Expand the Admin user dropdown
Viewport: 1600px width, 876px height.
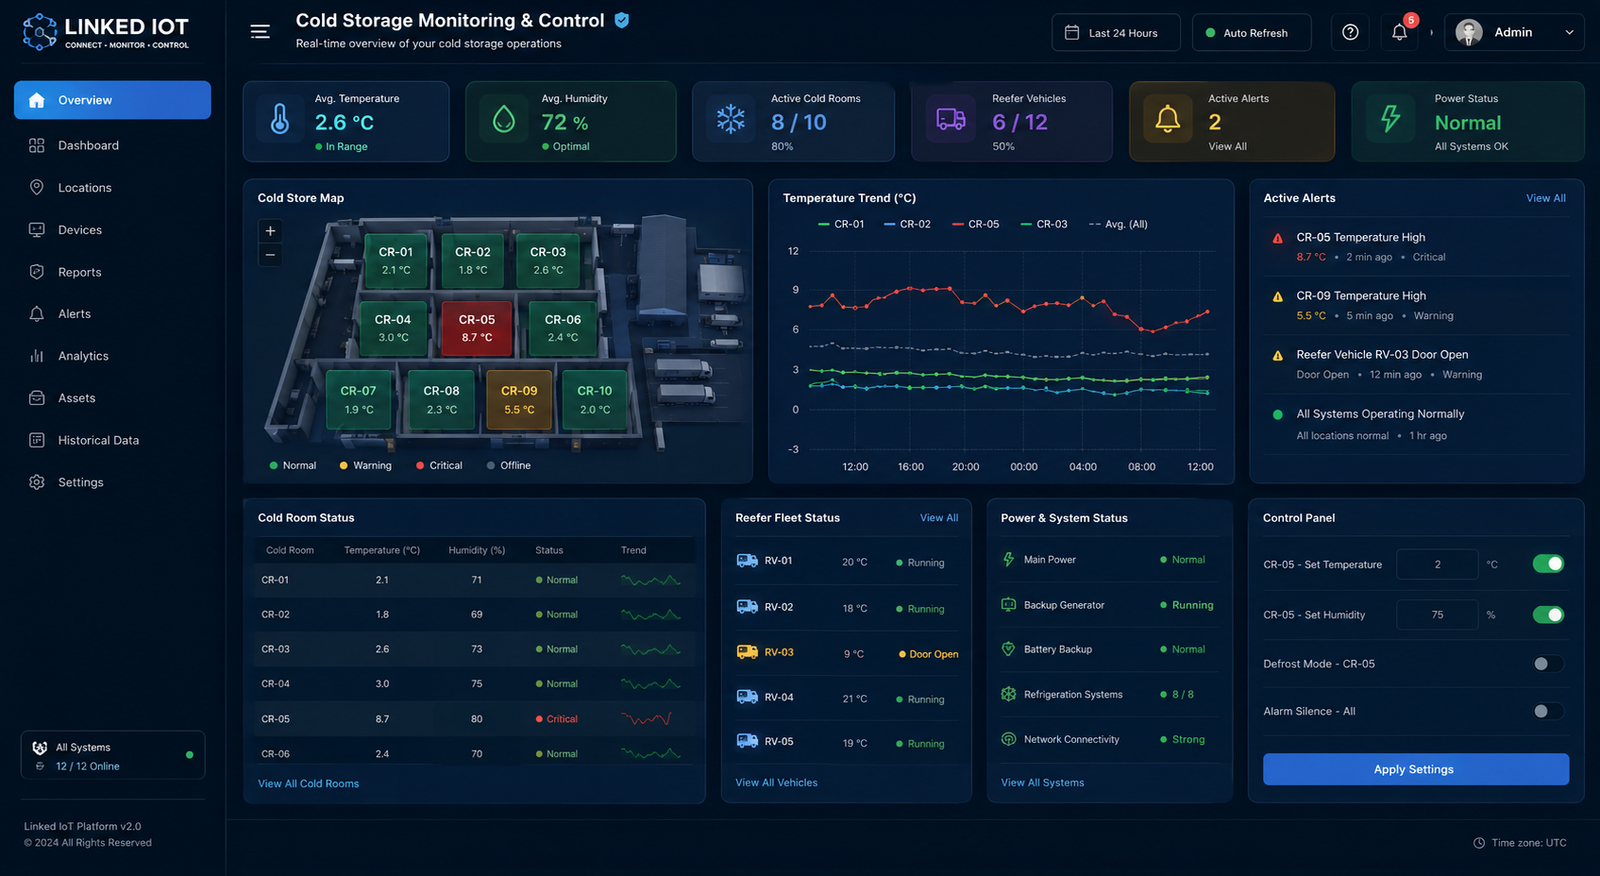coord(1514,33)
